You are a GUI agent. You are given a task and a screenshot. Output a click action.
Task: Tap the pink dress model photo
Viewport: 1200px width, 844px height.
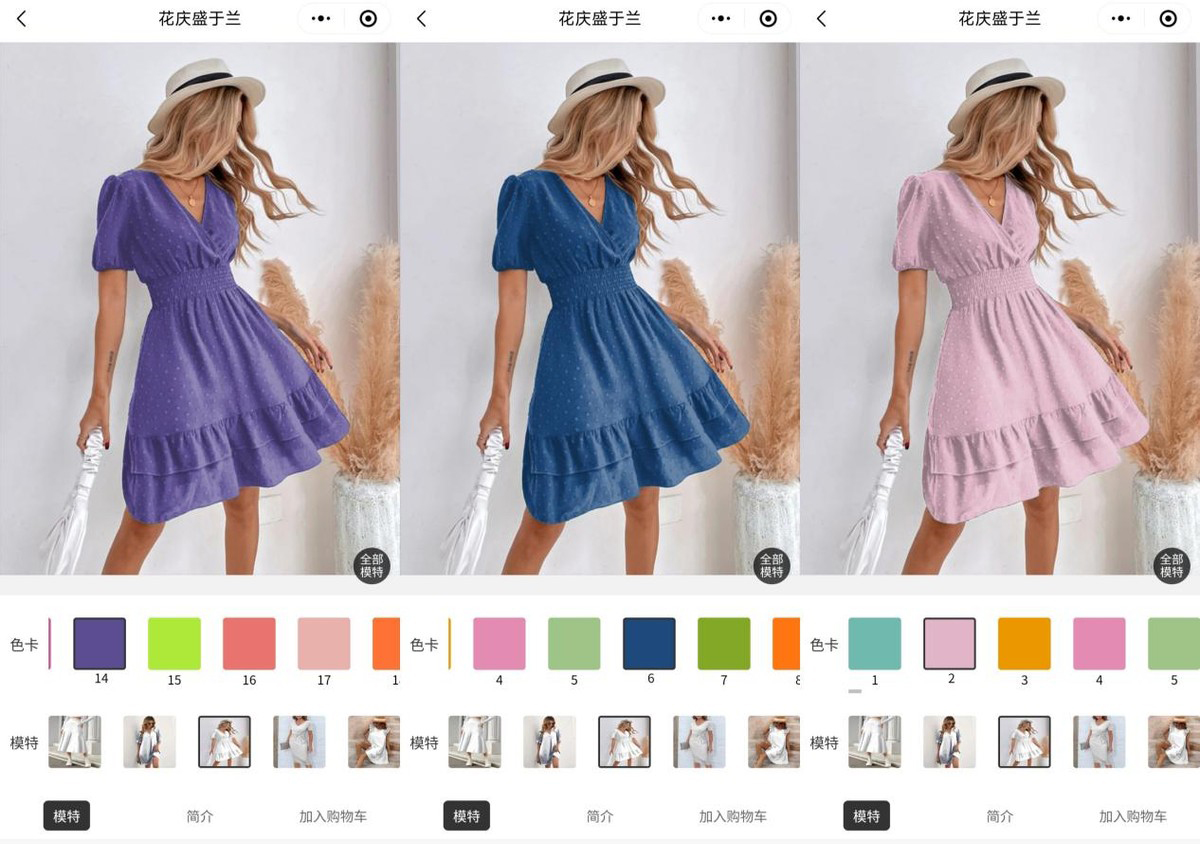[x=1000, y=308]
